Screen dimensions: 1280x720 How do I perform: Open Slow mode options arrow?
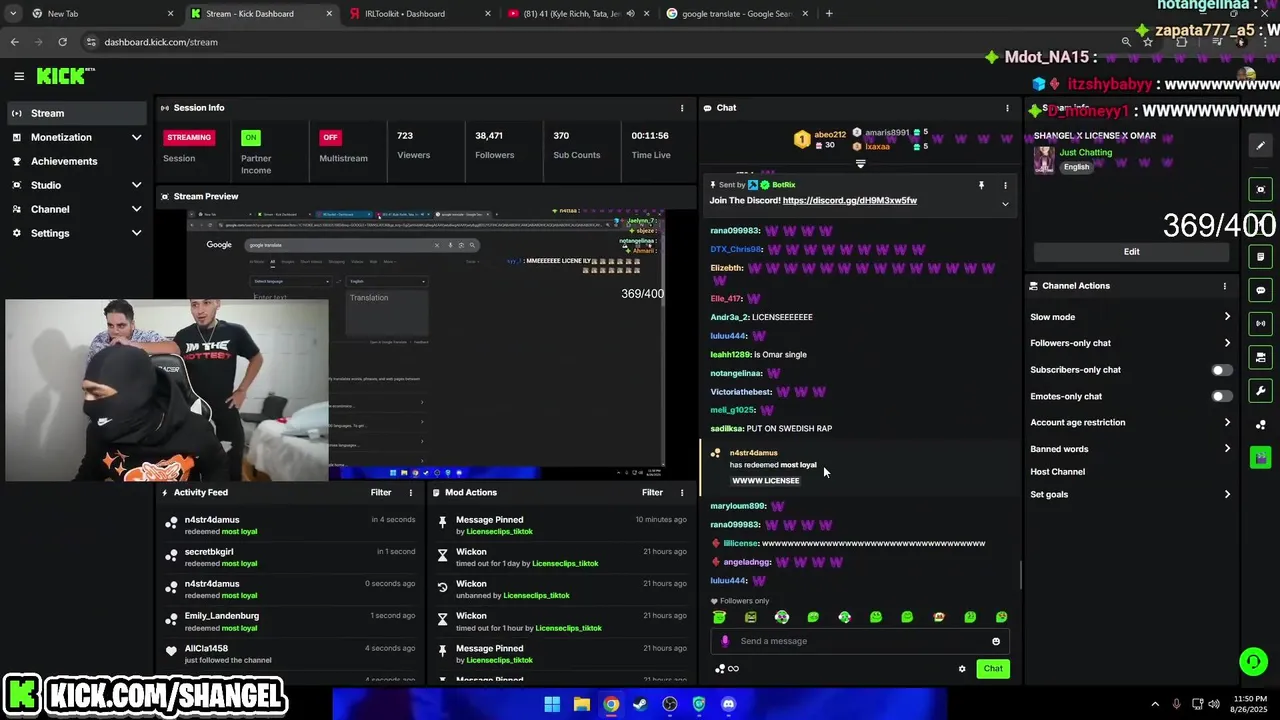(1227, 317)
